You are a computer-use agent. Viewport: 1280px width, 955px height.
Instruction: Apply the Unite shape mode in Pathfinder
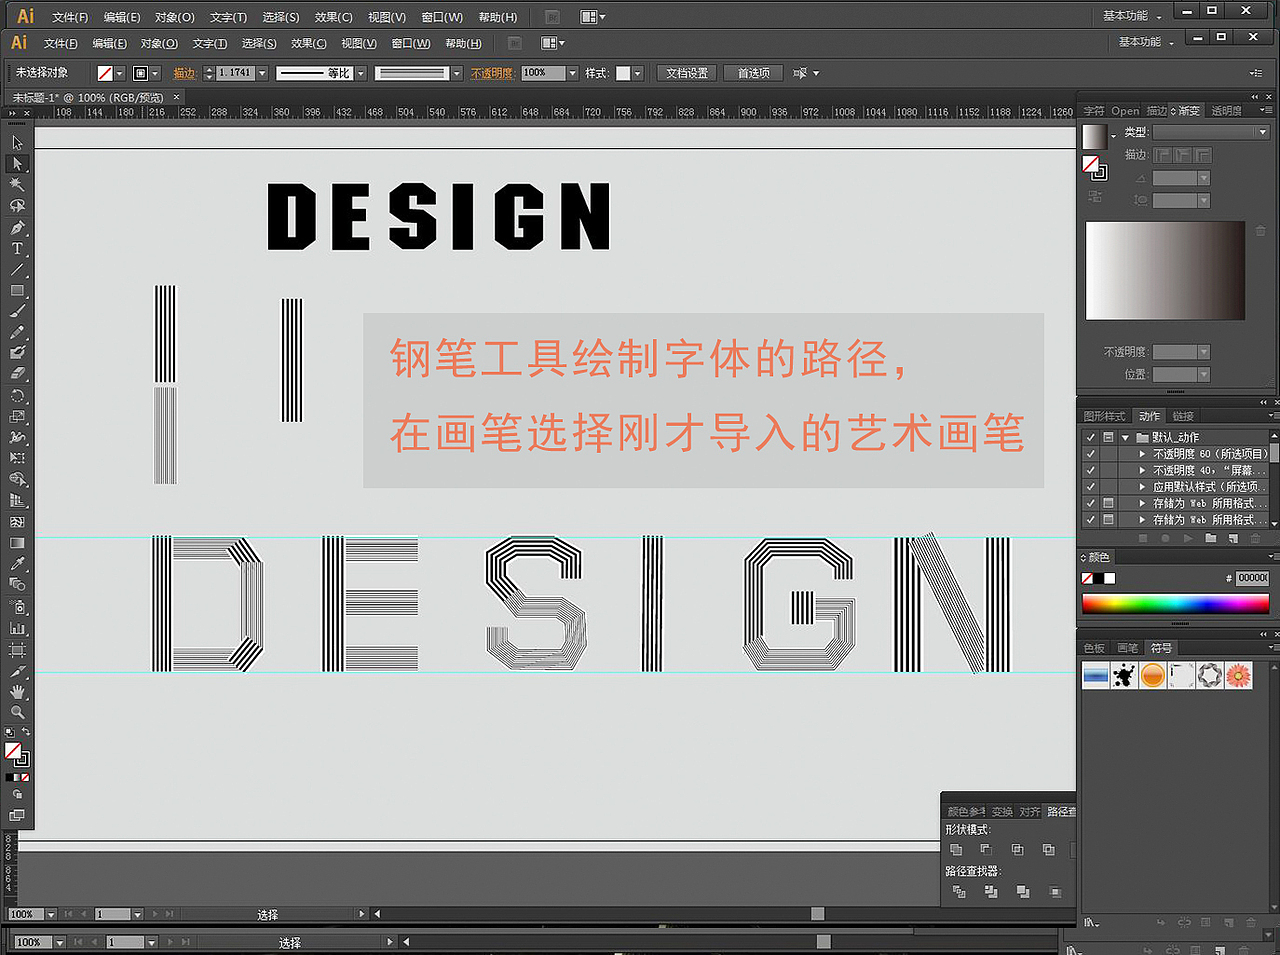coord(955,848)
